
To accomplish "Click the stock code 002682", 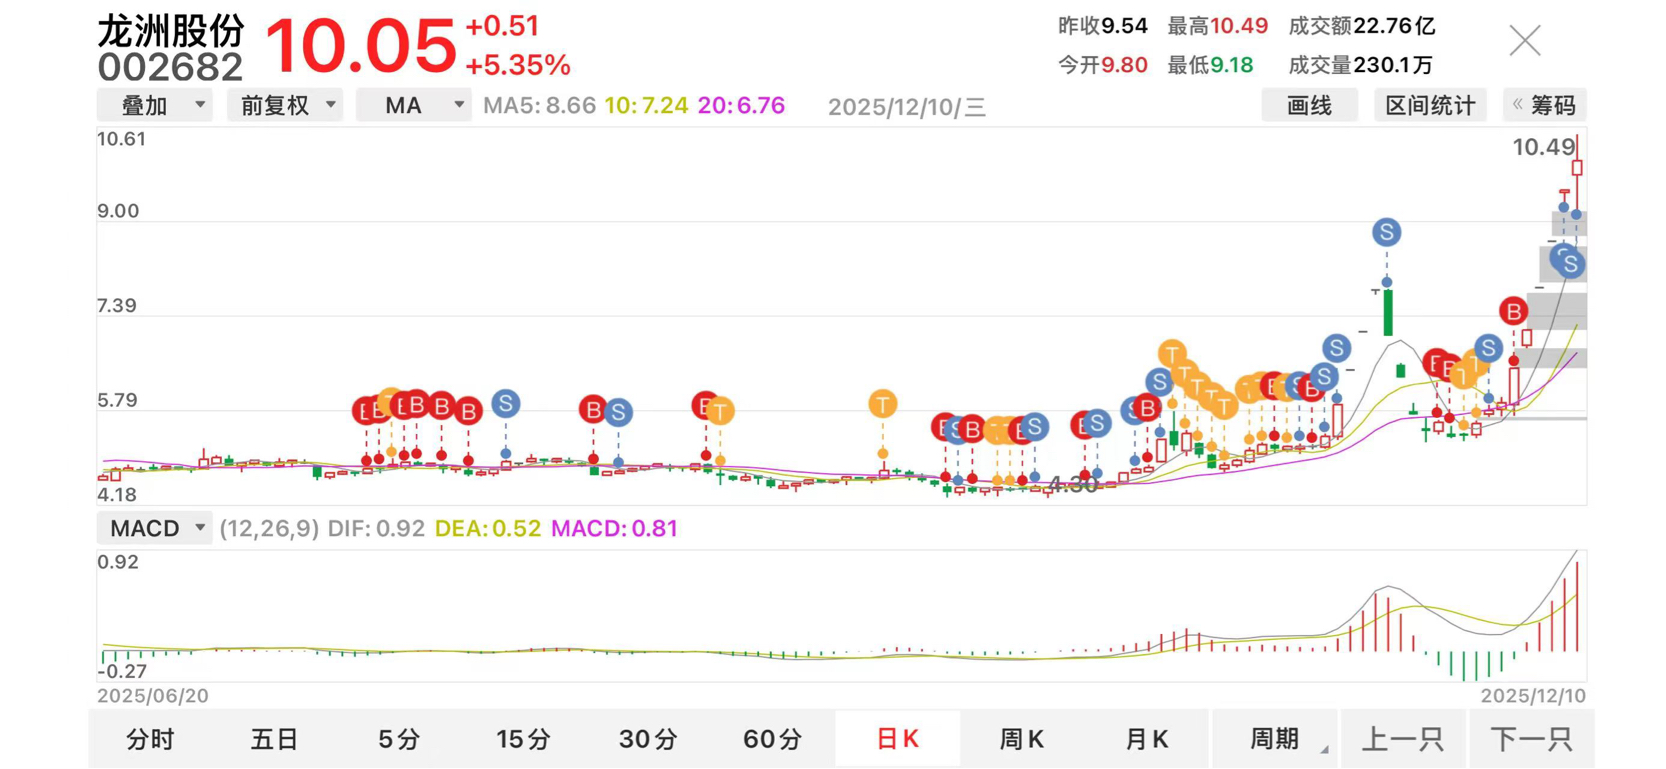I will tap(170, 68).
